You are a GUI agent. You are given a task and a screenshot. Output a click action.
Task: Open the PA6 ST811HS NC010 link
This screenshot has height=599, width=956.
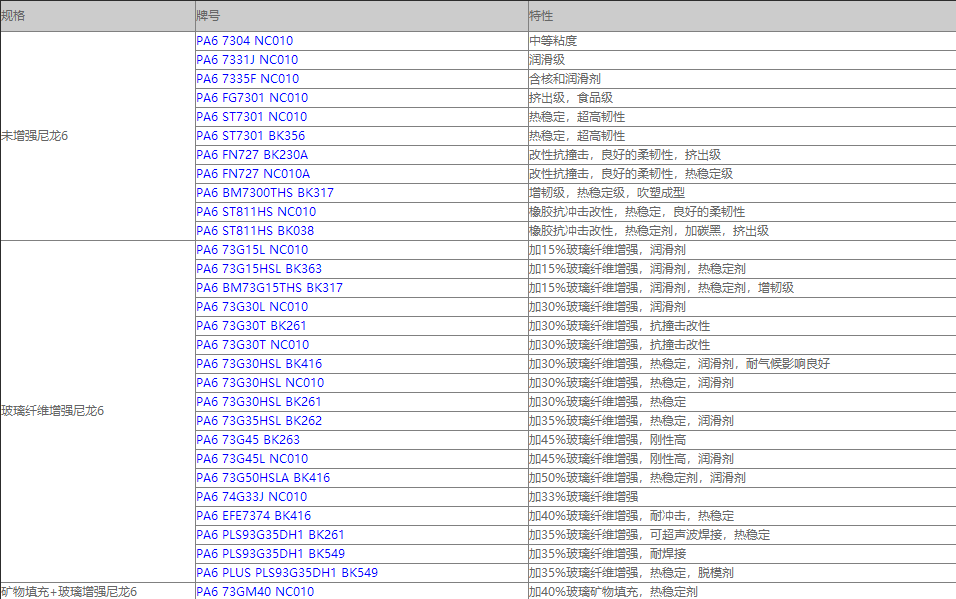(x=256, y=212)
